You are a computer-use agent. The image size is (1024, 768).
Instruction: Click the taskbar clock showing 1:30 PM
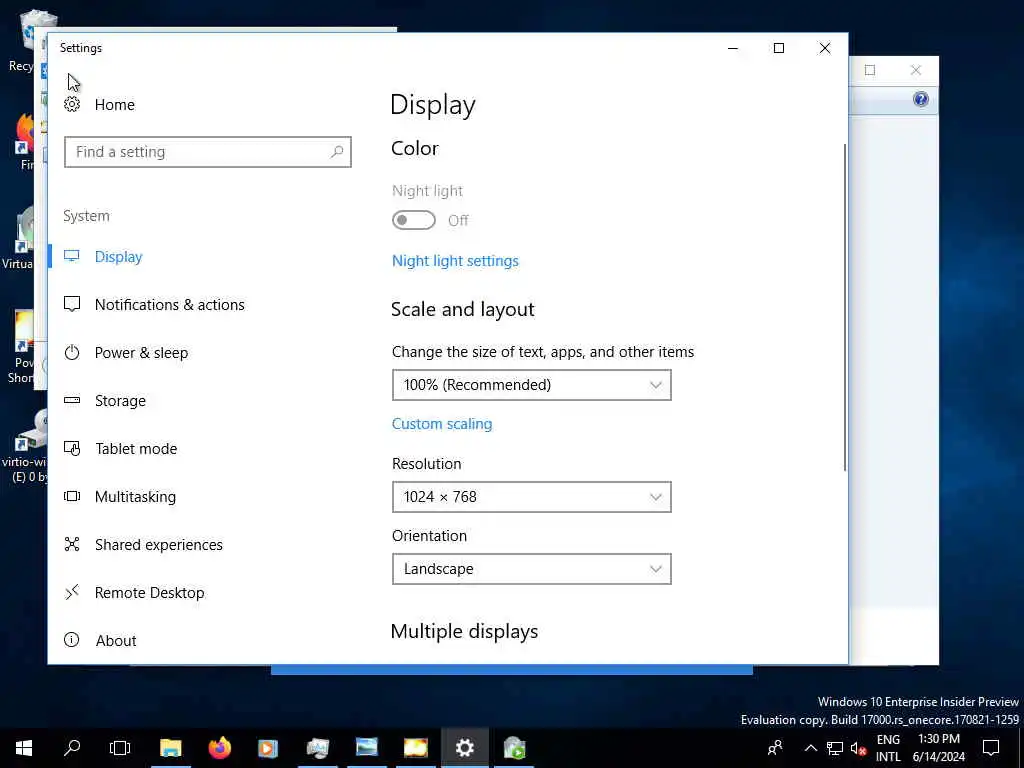938,748
